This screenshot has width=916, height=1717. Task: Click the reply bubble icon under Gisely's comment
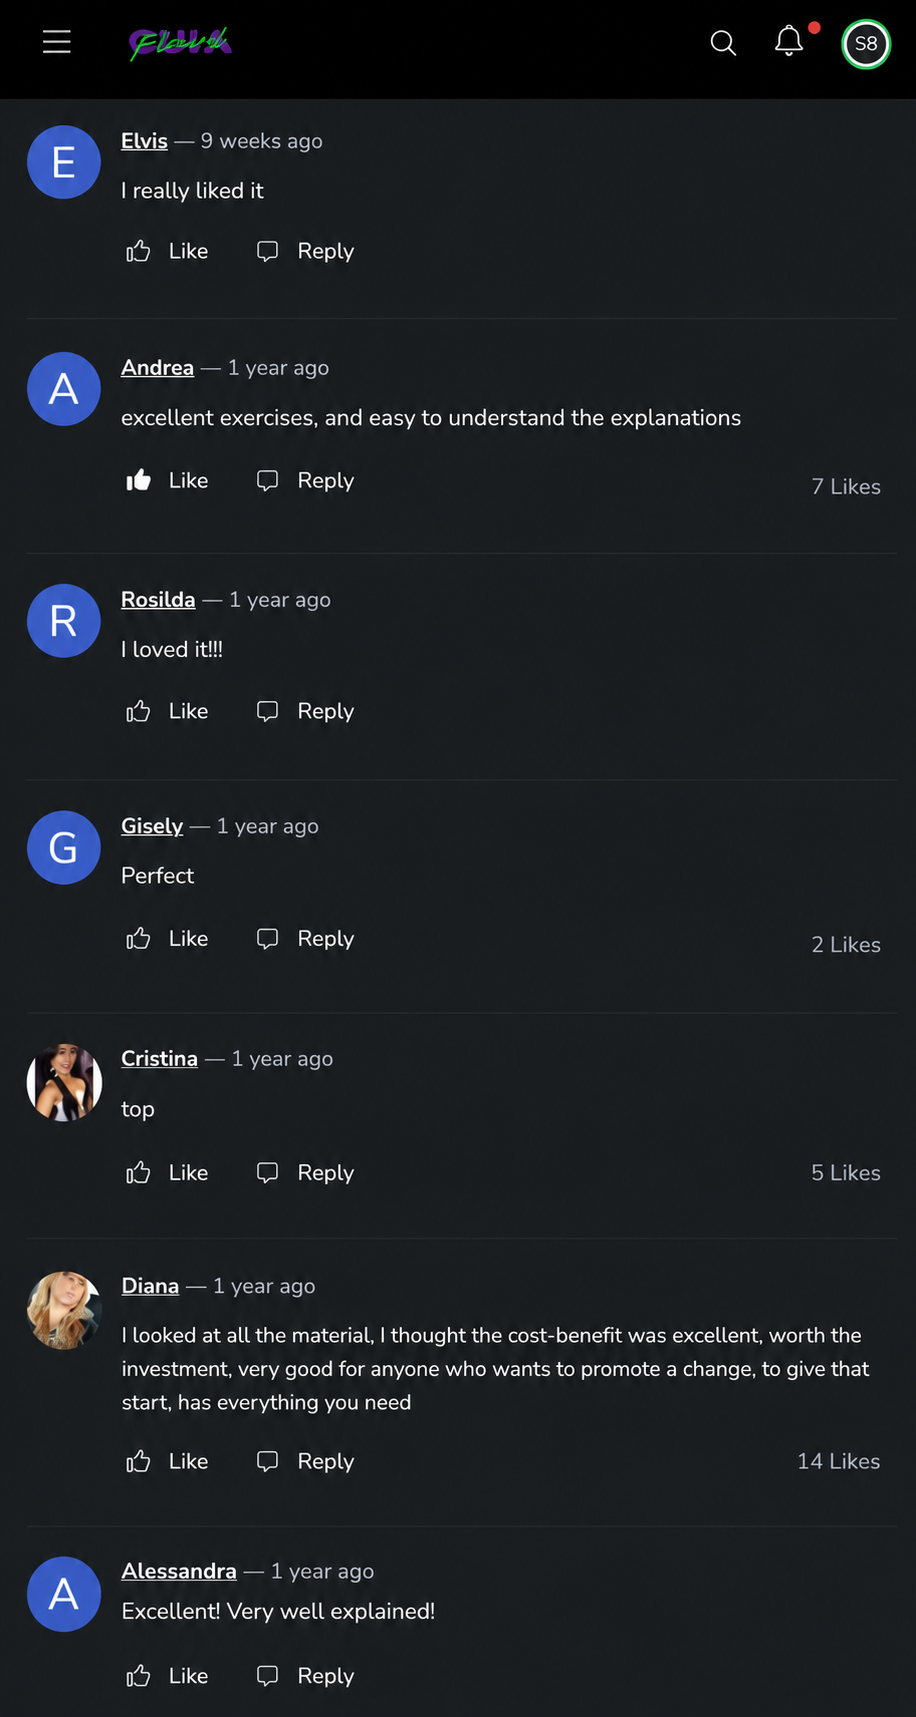coord(267,938)
